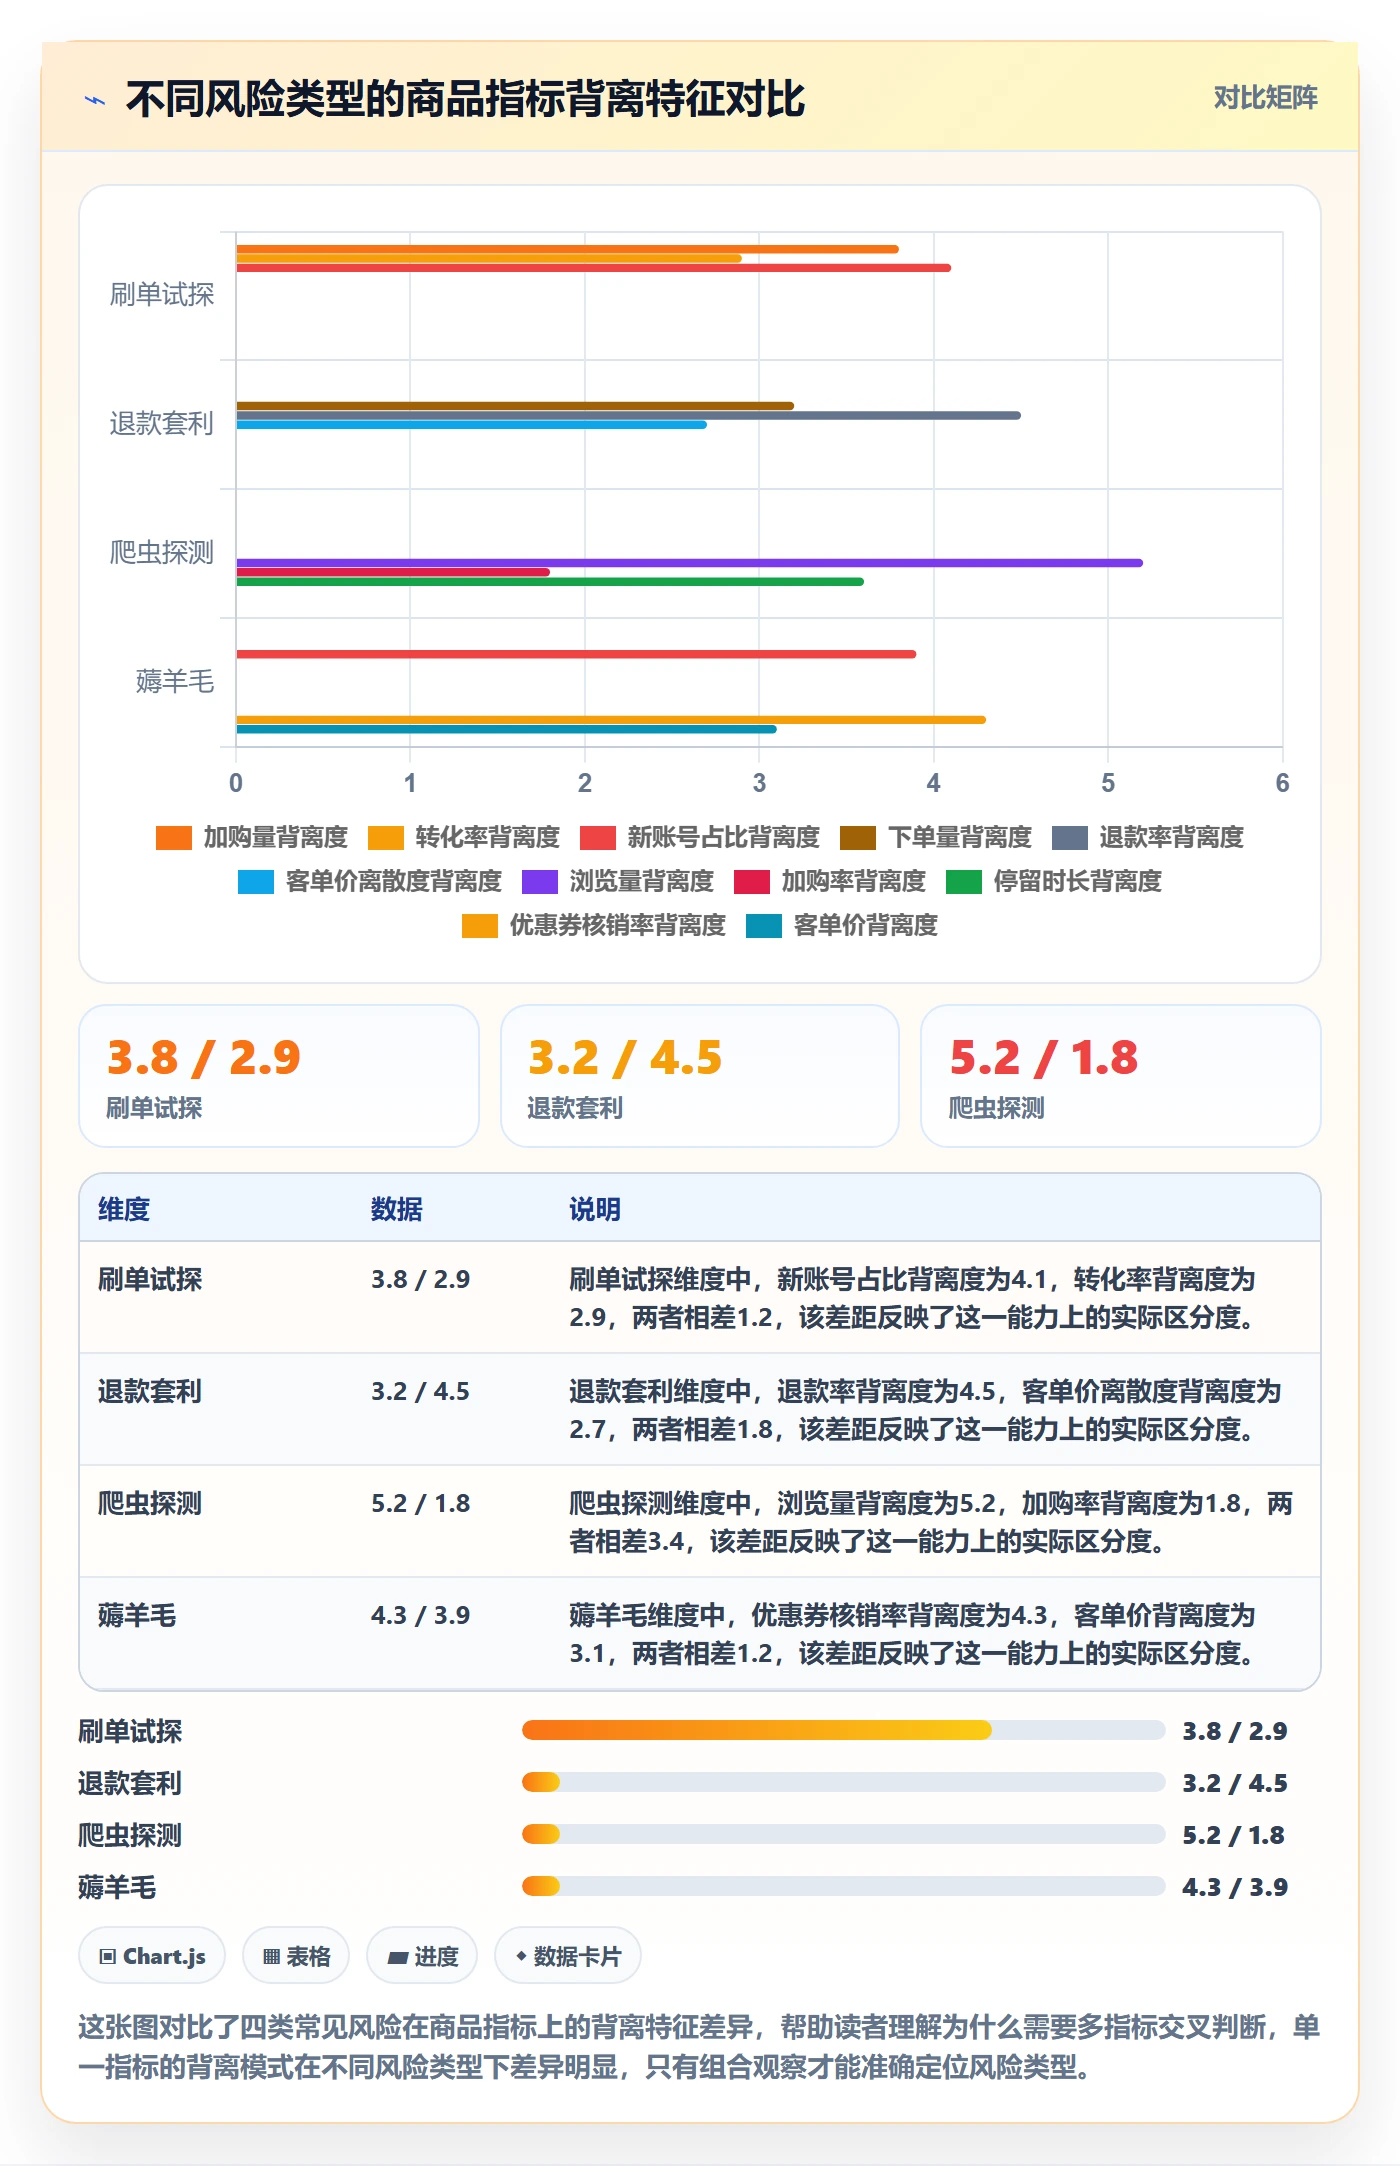Toggle 浏览量背离度 legend item

pyautogui.click(x=618, y=882)
